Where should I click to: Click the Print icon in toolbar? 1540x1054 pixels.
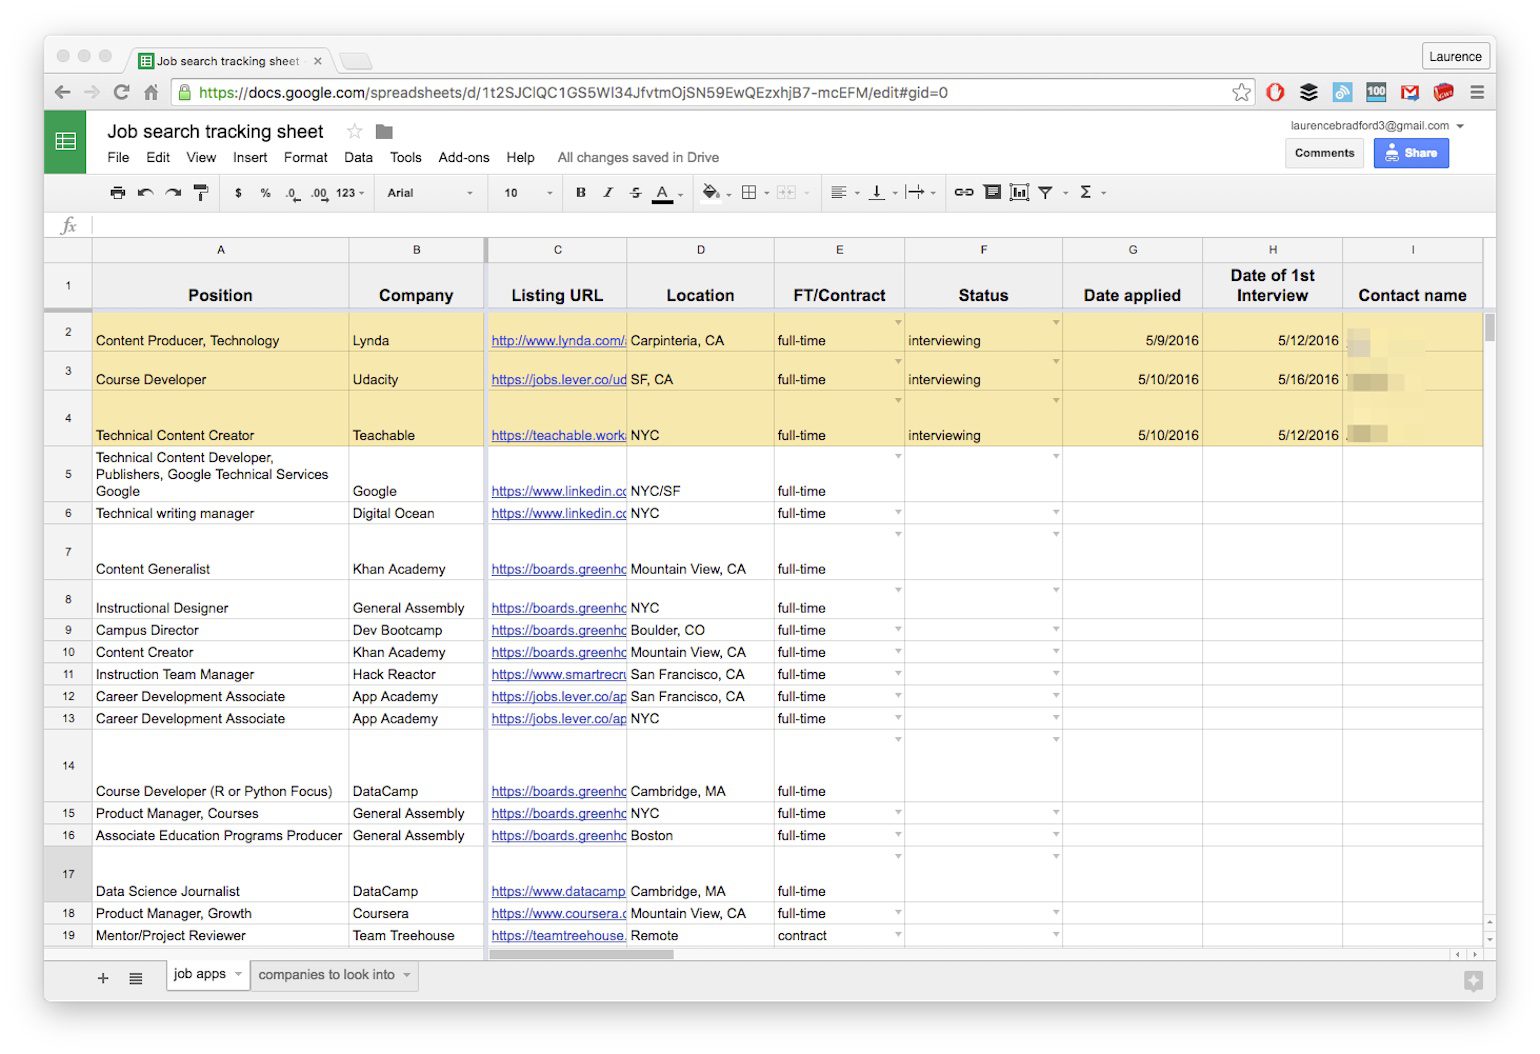coord(118,193)
